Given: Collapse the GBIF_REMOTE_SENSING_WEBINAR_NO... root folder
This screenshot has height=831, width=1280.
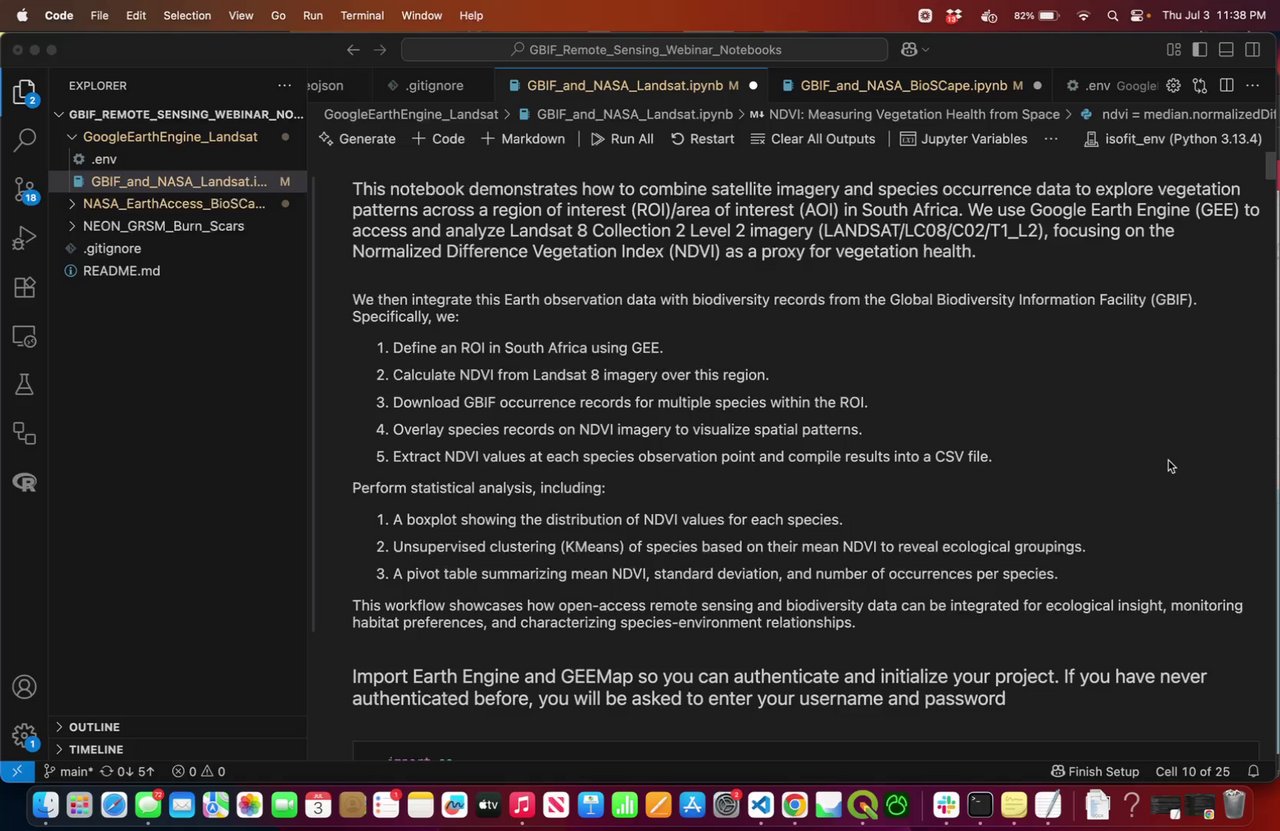Looking at the screenshot, I should 179,114.
